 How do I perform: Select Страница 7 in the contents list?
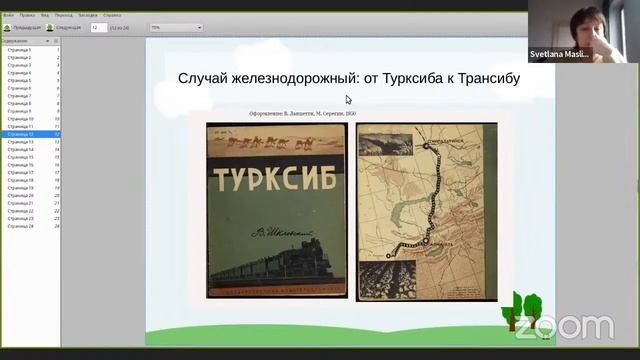tap(31, 96)
